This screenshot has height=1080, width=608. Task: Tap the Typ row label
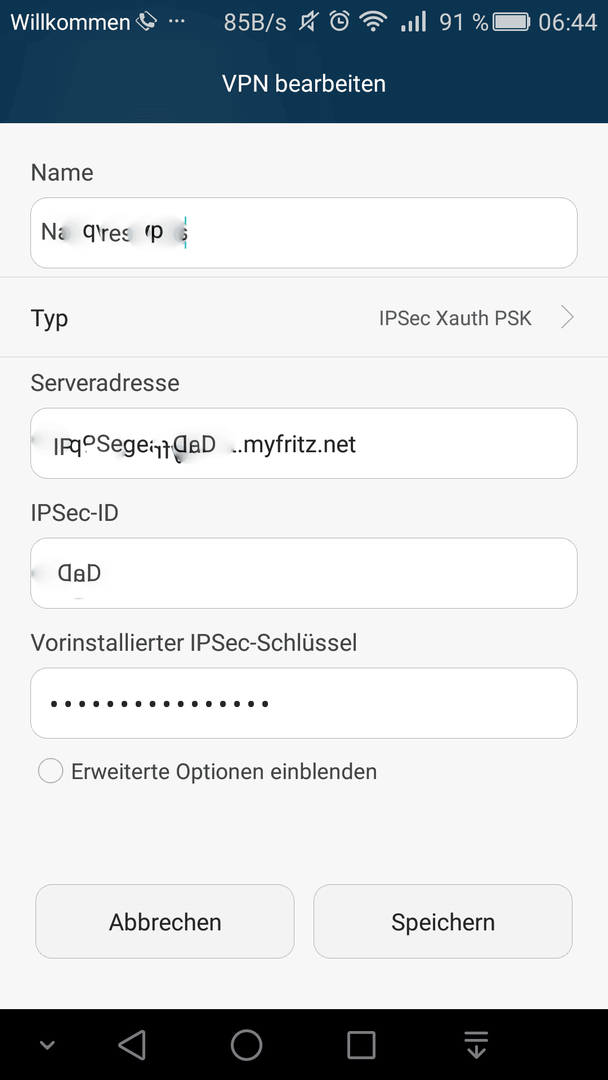pos(49,319)
